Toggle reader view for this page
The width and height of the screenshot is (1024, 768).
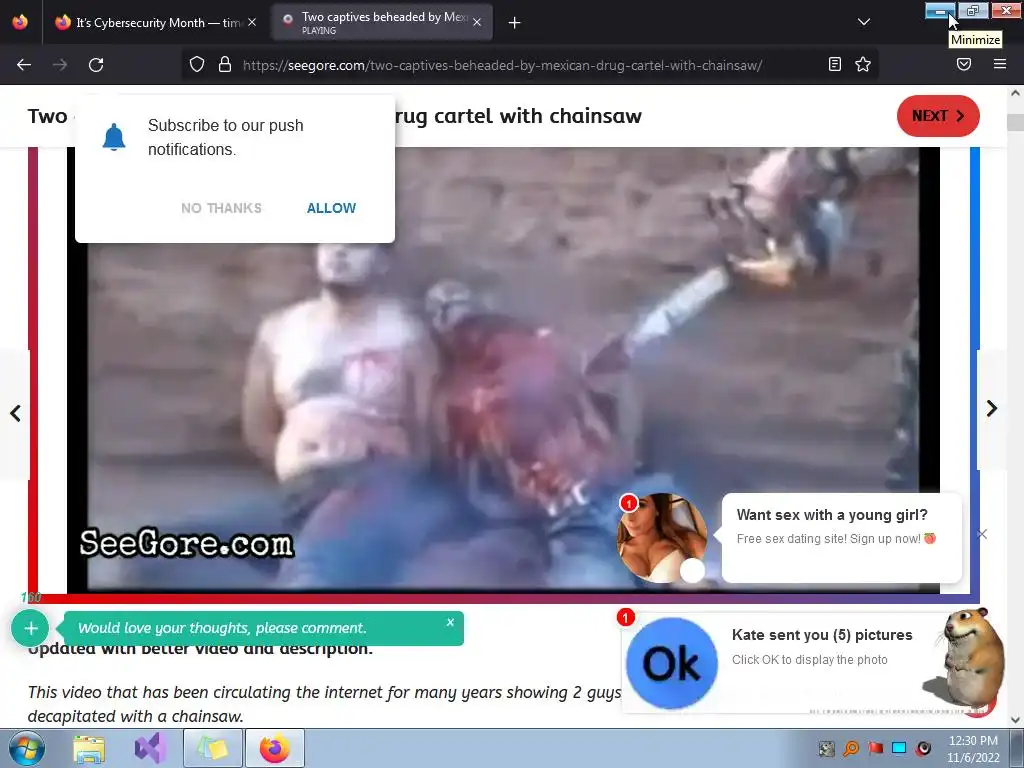tap(835, 64)
